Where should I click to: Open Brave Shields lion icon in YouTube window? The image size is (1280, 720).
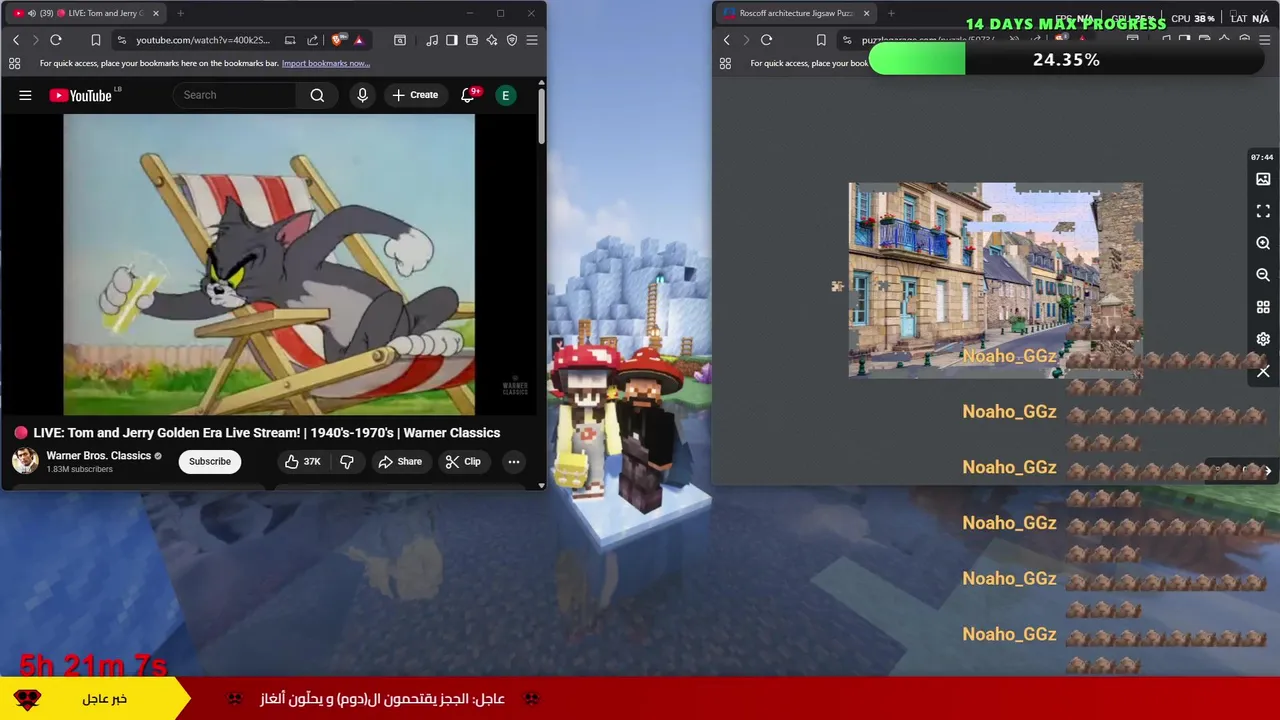click(x=339, y=40)
